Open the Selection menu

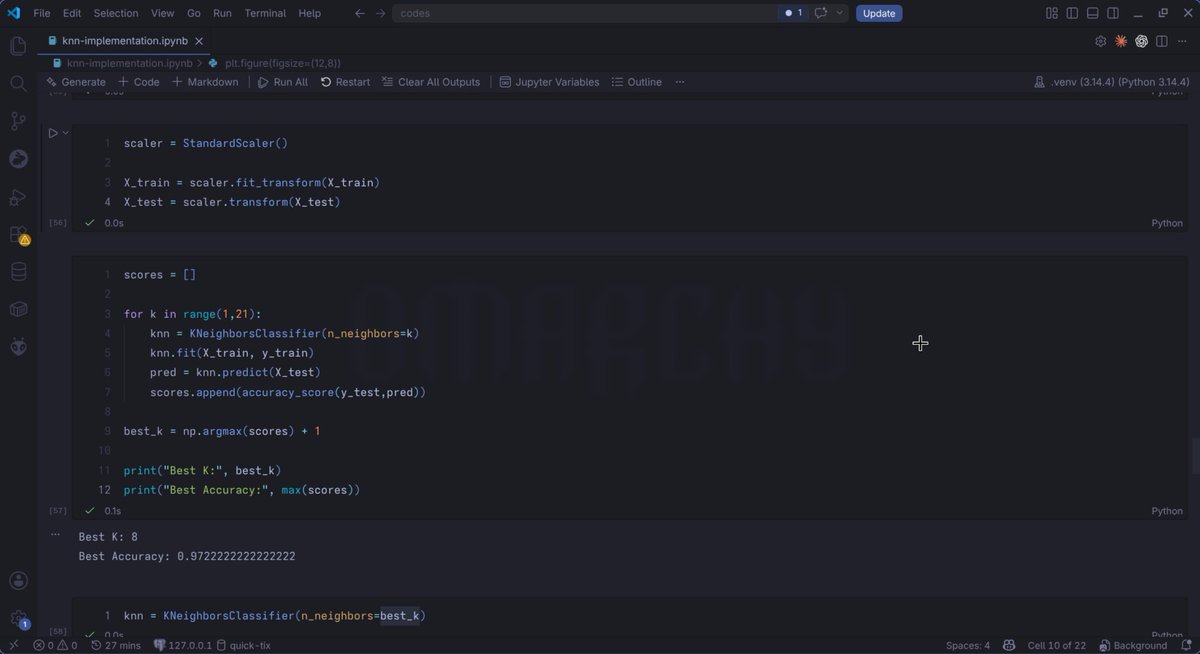pos(116,13)
